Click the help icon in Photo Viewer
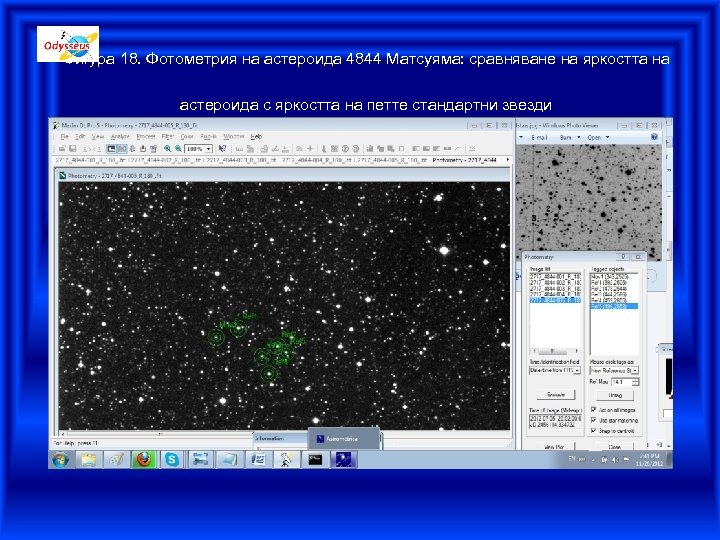Viewport: 720px width, 540px height. pyautogui.click(x=654, y=137)
